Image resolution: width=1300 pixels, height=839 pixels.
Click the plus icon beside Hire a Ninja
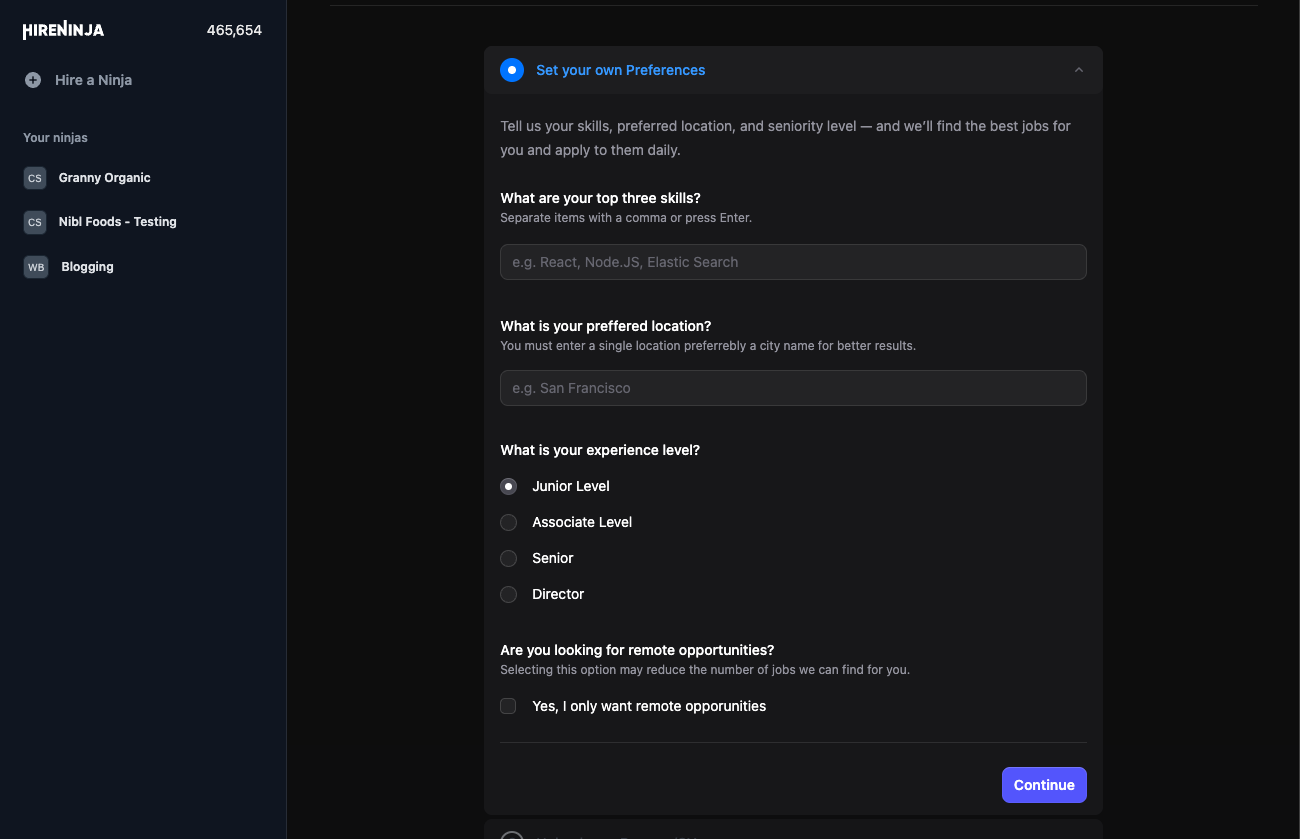(33, 80)
